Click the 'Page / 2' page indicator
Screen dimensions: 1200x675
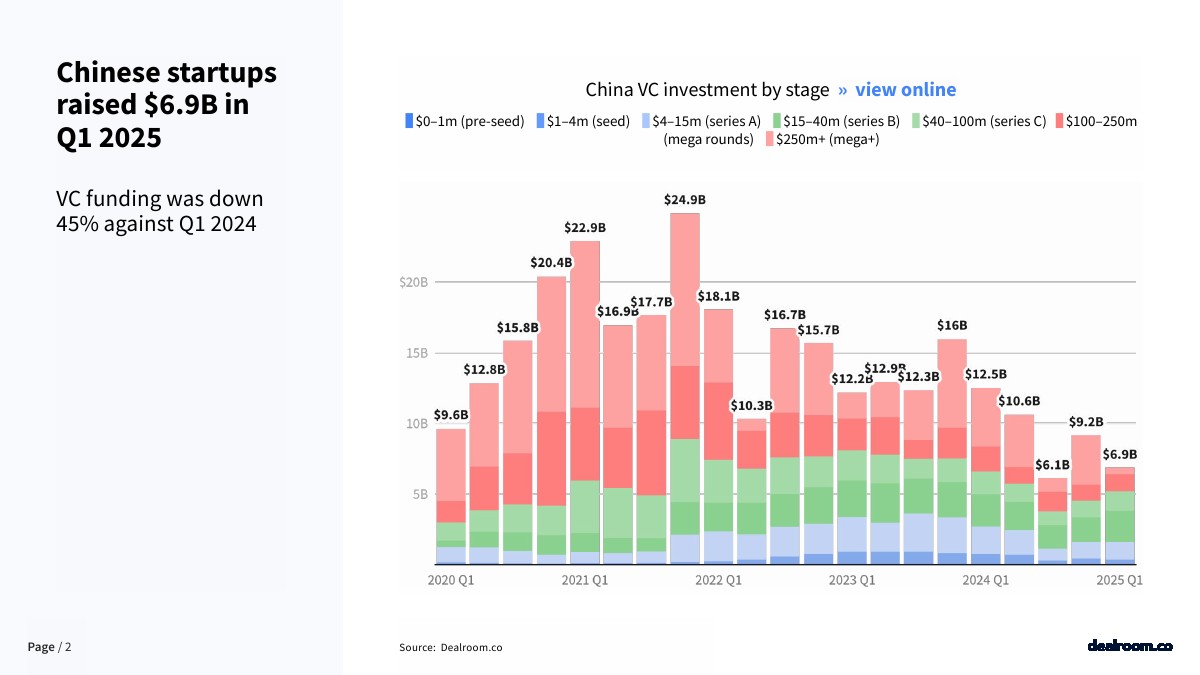click(x=50, y=647)
